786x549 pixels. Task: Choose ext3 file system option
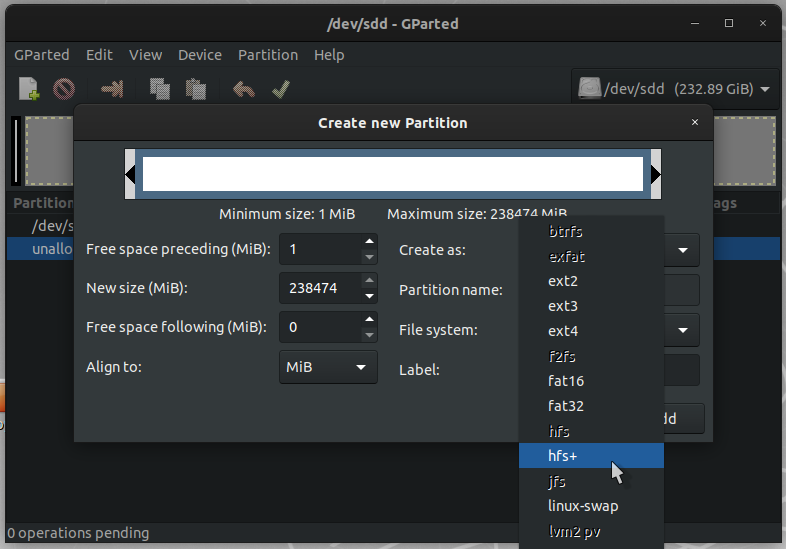pos(592,306)
